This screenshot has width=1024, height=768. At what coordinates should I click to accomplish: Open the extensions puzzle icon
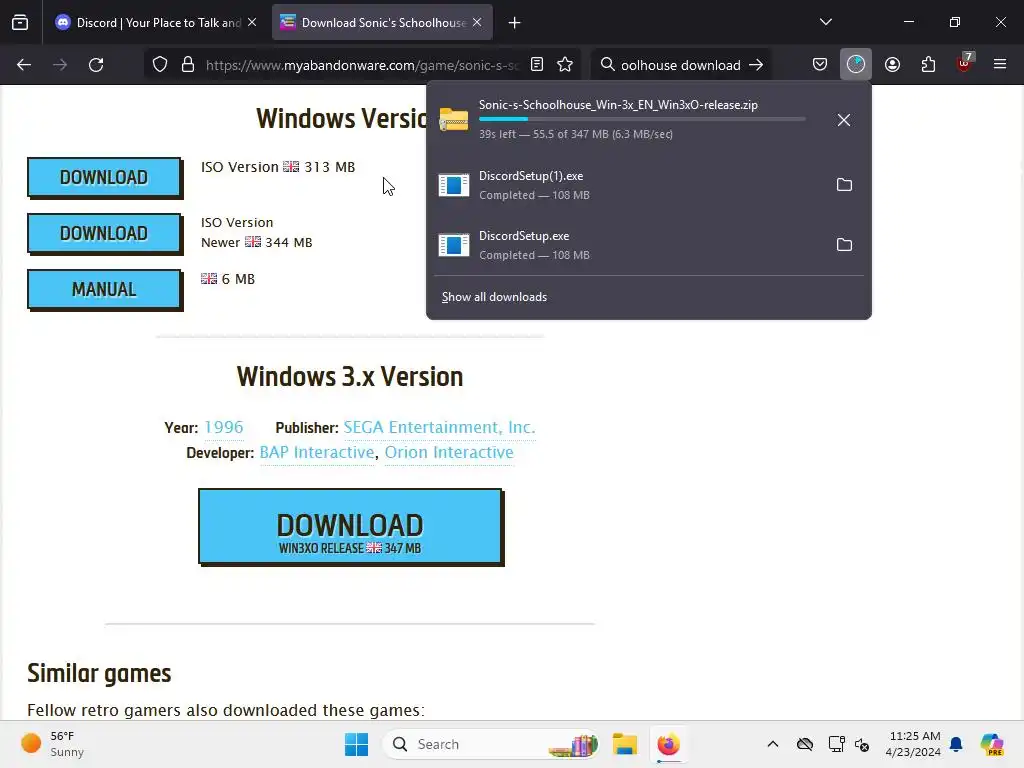point(928,64)
